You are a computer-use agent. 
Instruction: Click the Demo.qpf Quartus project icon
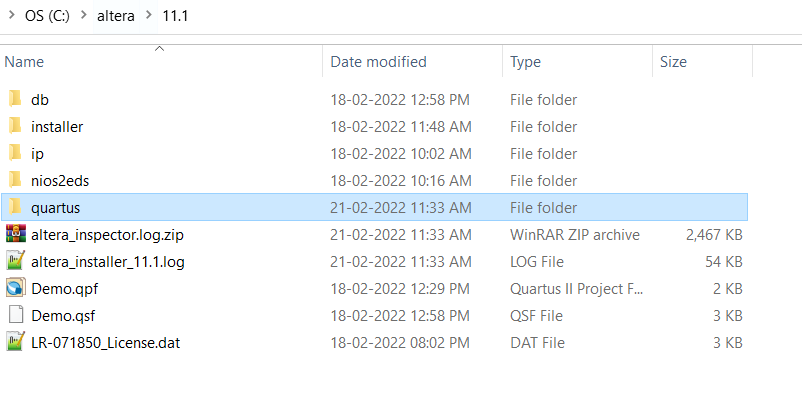[15, 289]
